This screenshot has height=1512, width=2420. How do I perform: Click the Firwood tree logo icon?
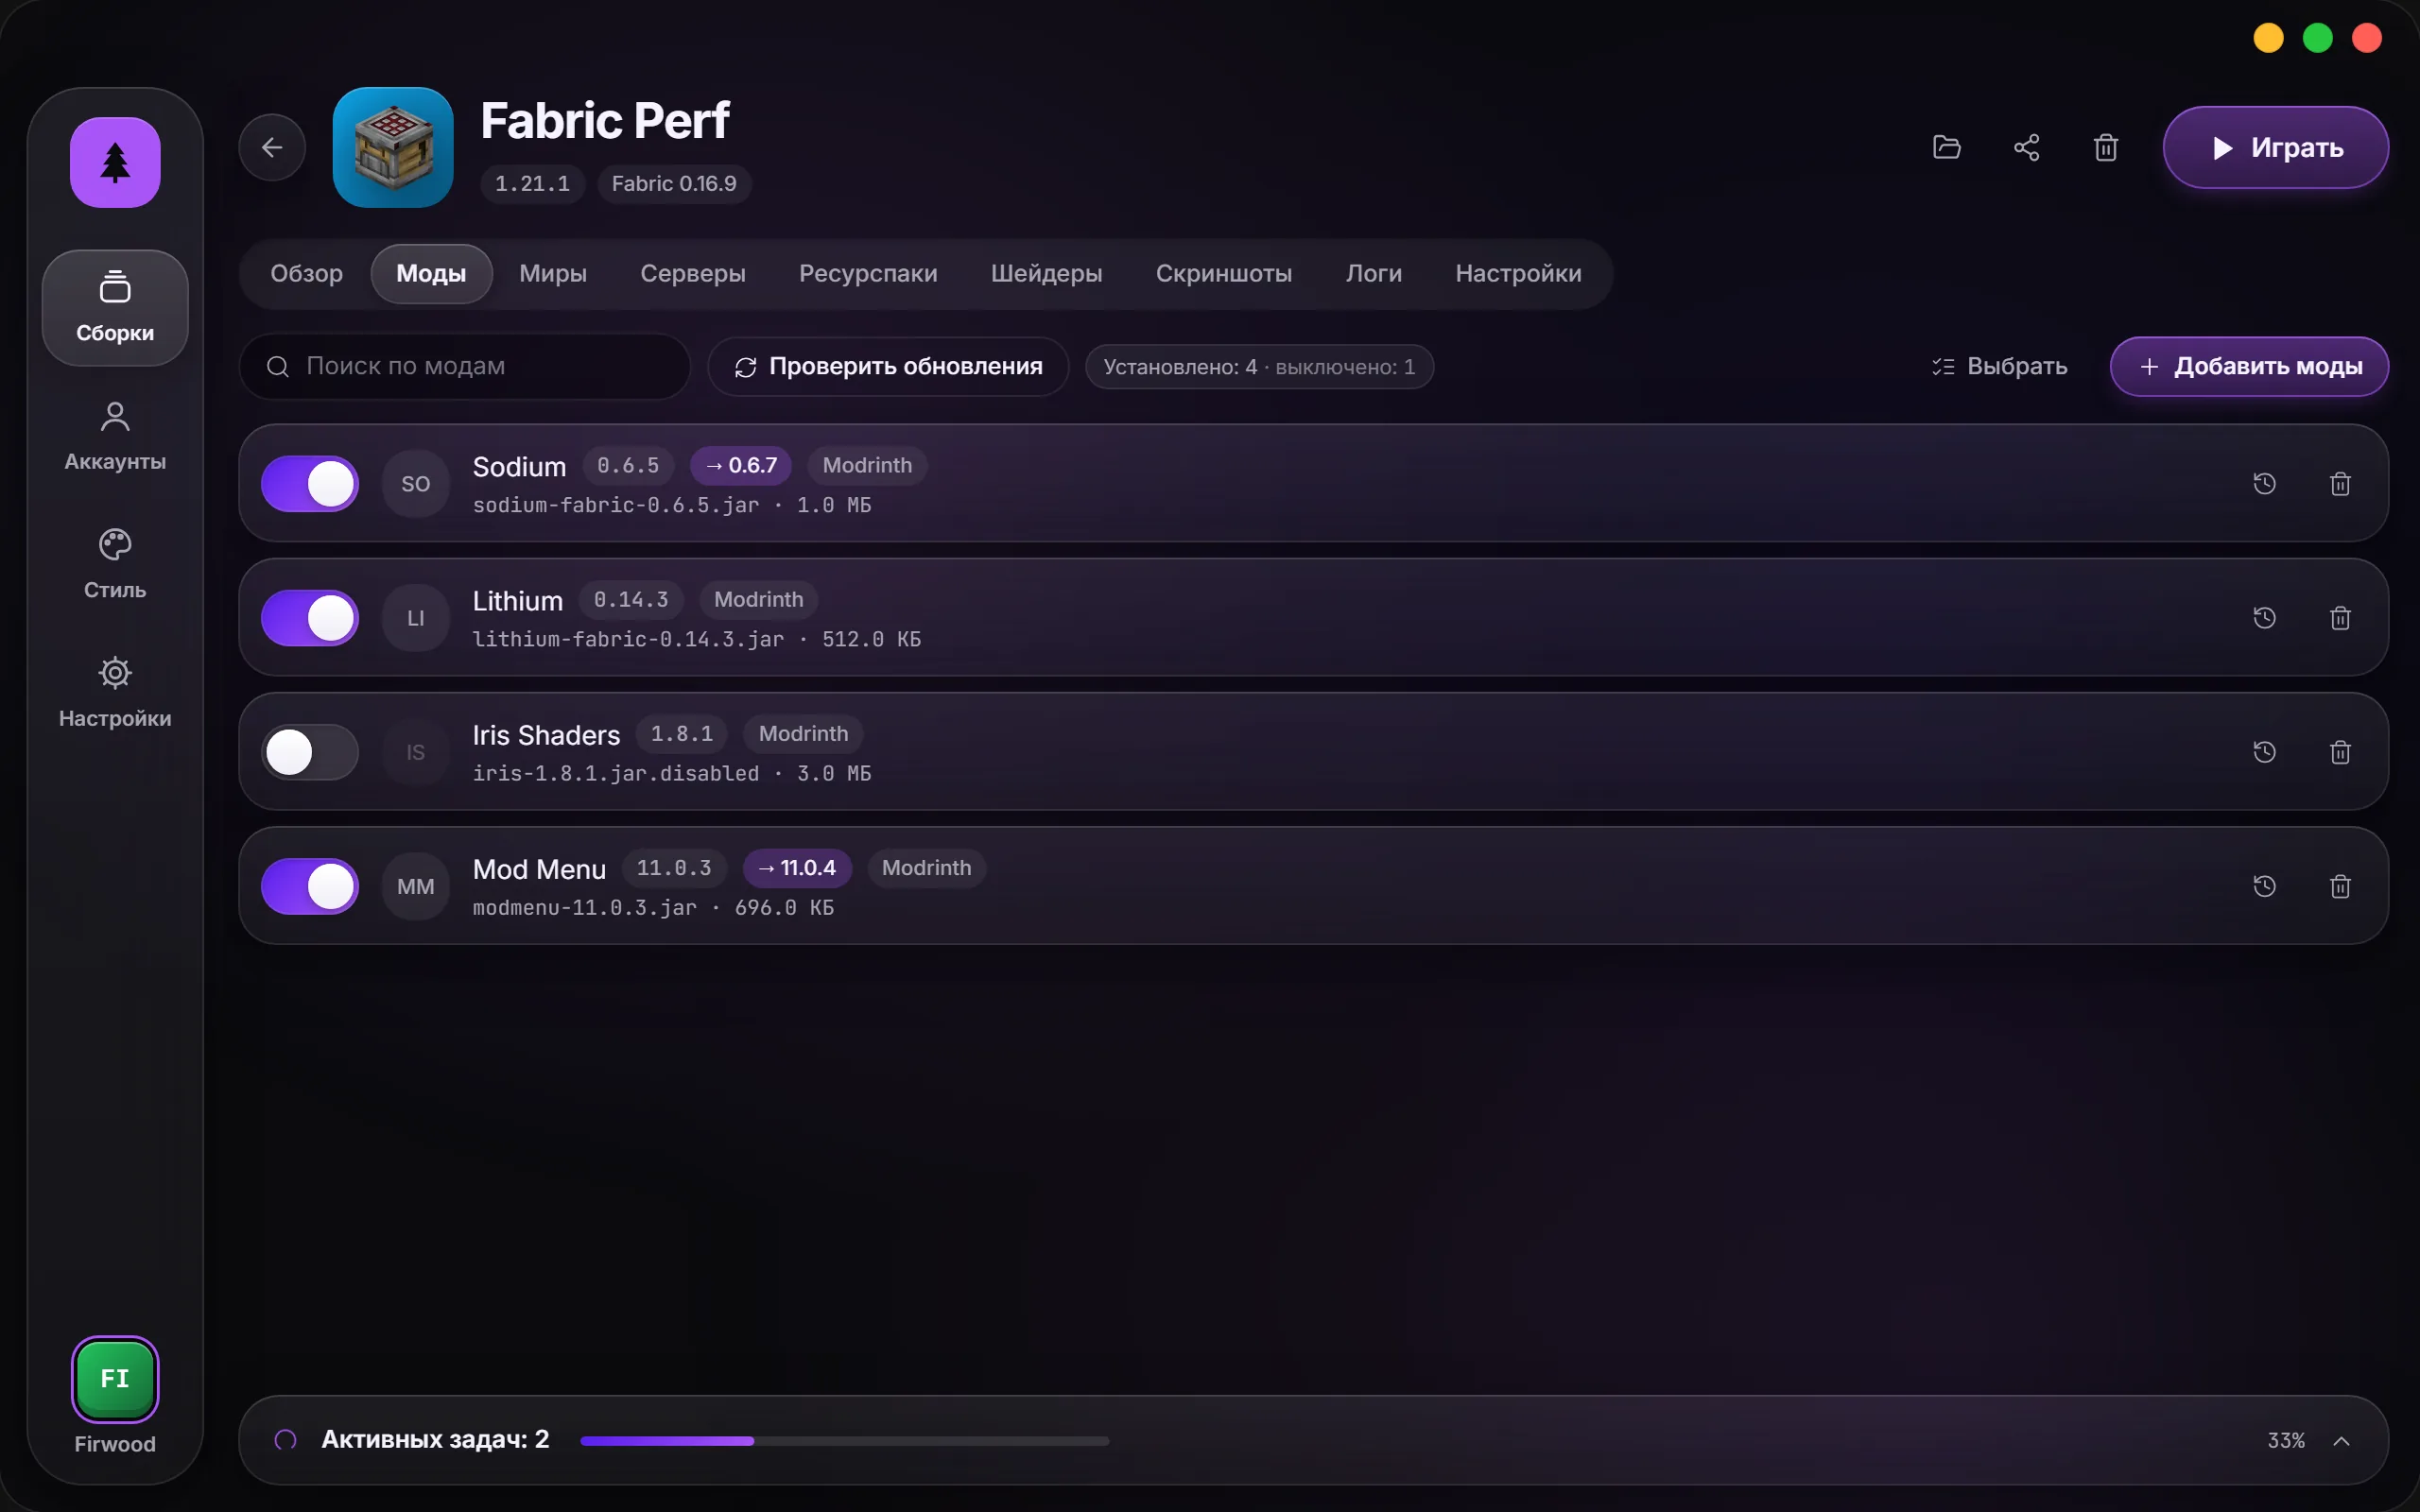click(x=115, y=162)
